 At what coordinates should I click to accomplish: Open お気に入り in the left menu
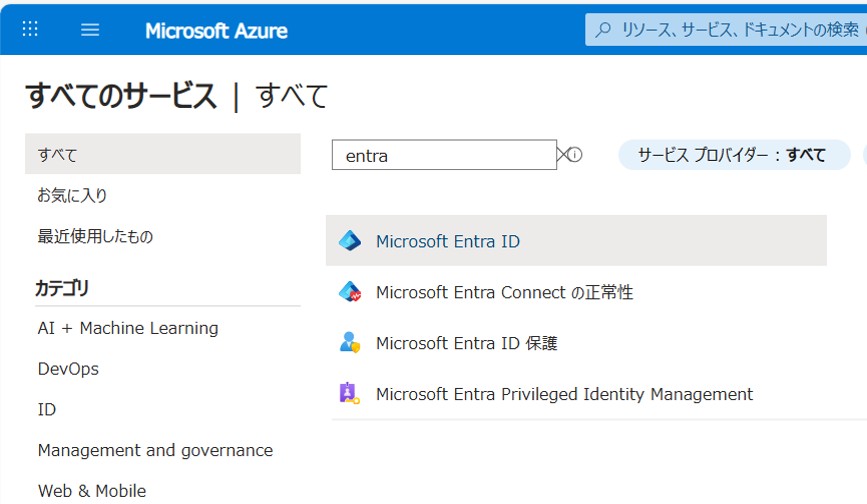[72, 195]
